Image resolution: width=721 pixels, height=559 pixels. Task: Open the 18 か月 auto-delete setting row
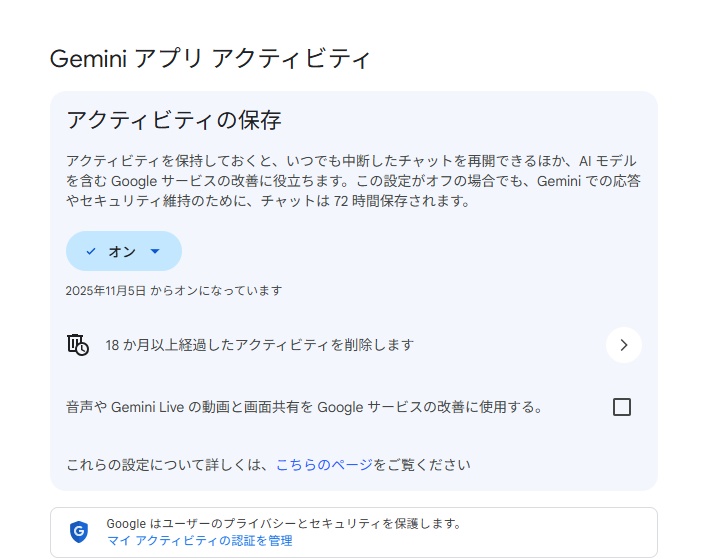pos(354,345)
